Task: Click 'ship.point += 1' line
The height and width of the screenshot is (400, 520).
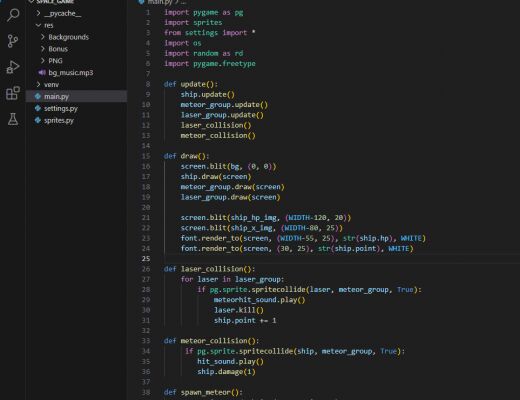Action: [x=245, y=321]
